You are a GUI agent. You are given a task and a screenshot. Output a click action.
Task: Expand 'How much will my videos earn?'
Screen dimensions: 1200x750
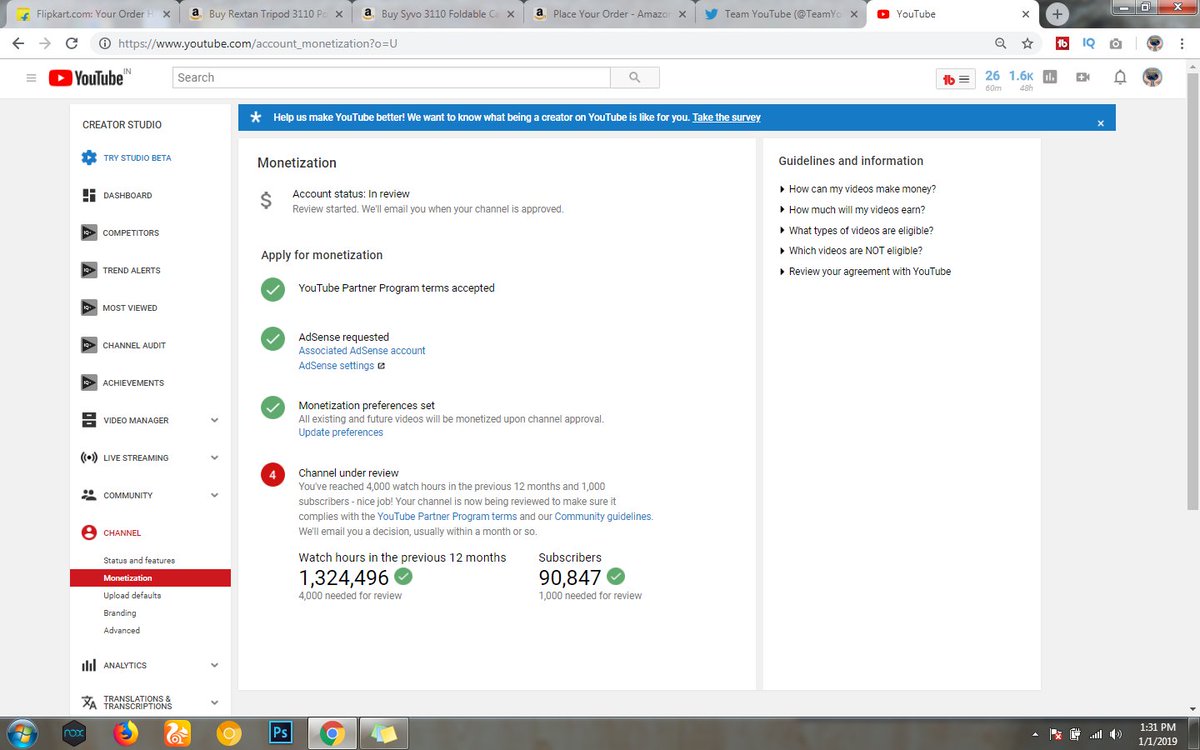tap(856, 210)
